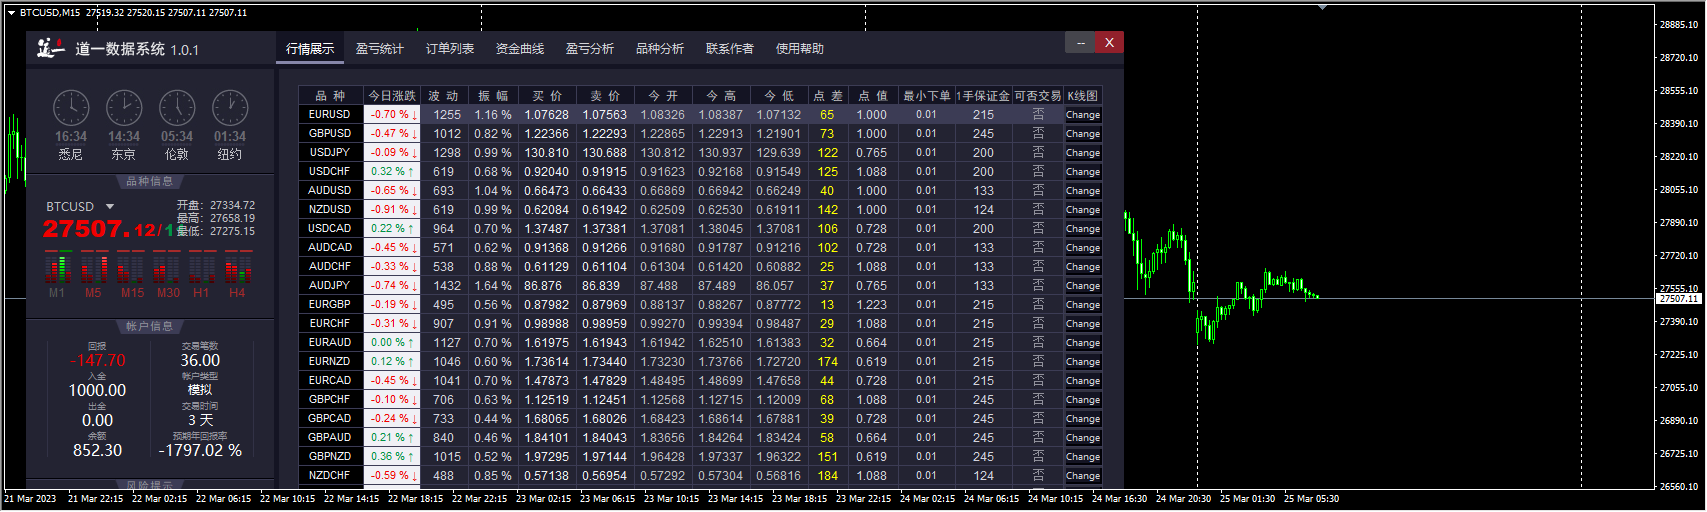Click the 道一 logo in the title bar

click(x=51, y=48)
